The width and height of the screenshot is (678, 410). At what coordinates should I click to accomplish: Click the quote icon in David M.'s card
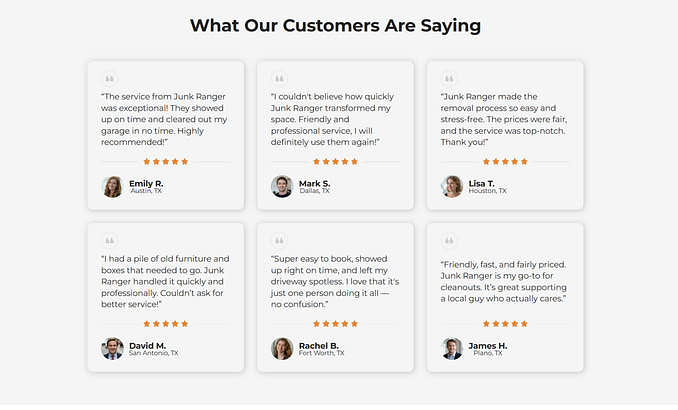tap(110, 240)
